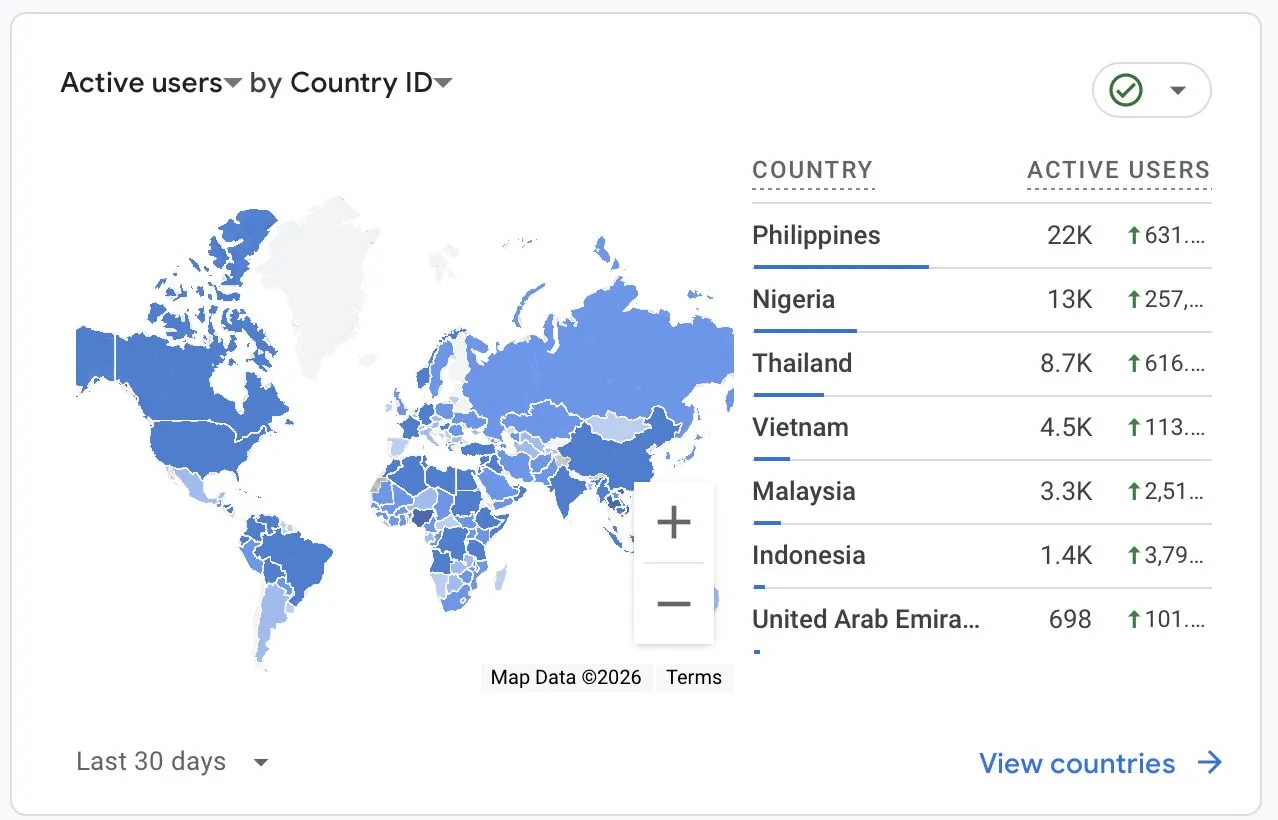Select Thailand in the country list
Screen dimensions: 1278x820
point(802,363)
